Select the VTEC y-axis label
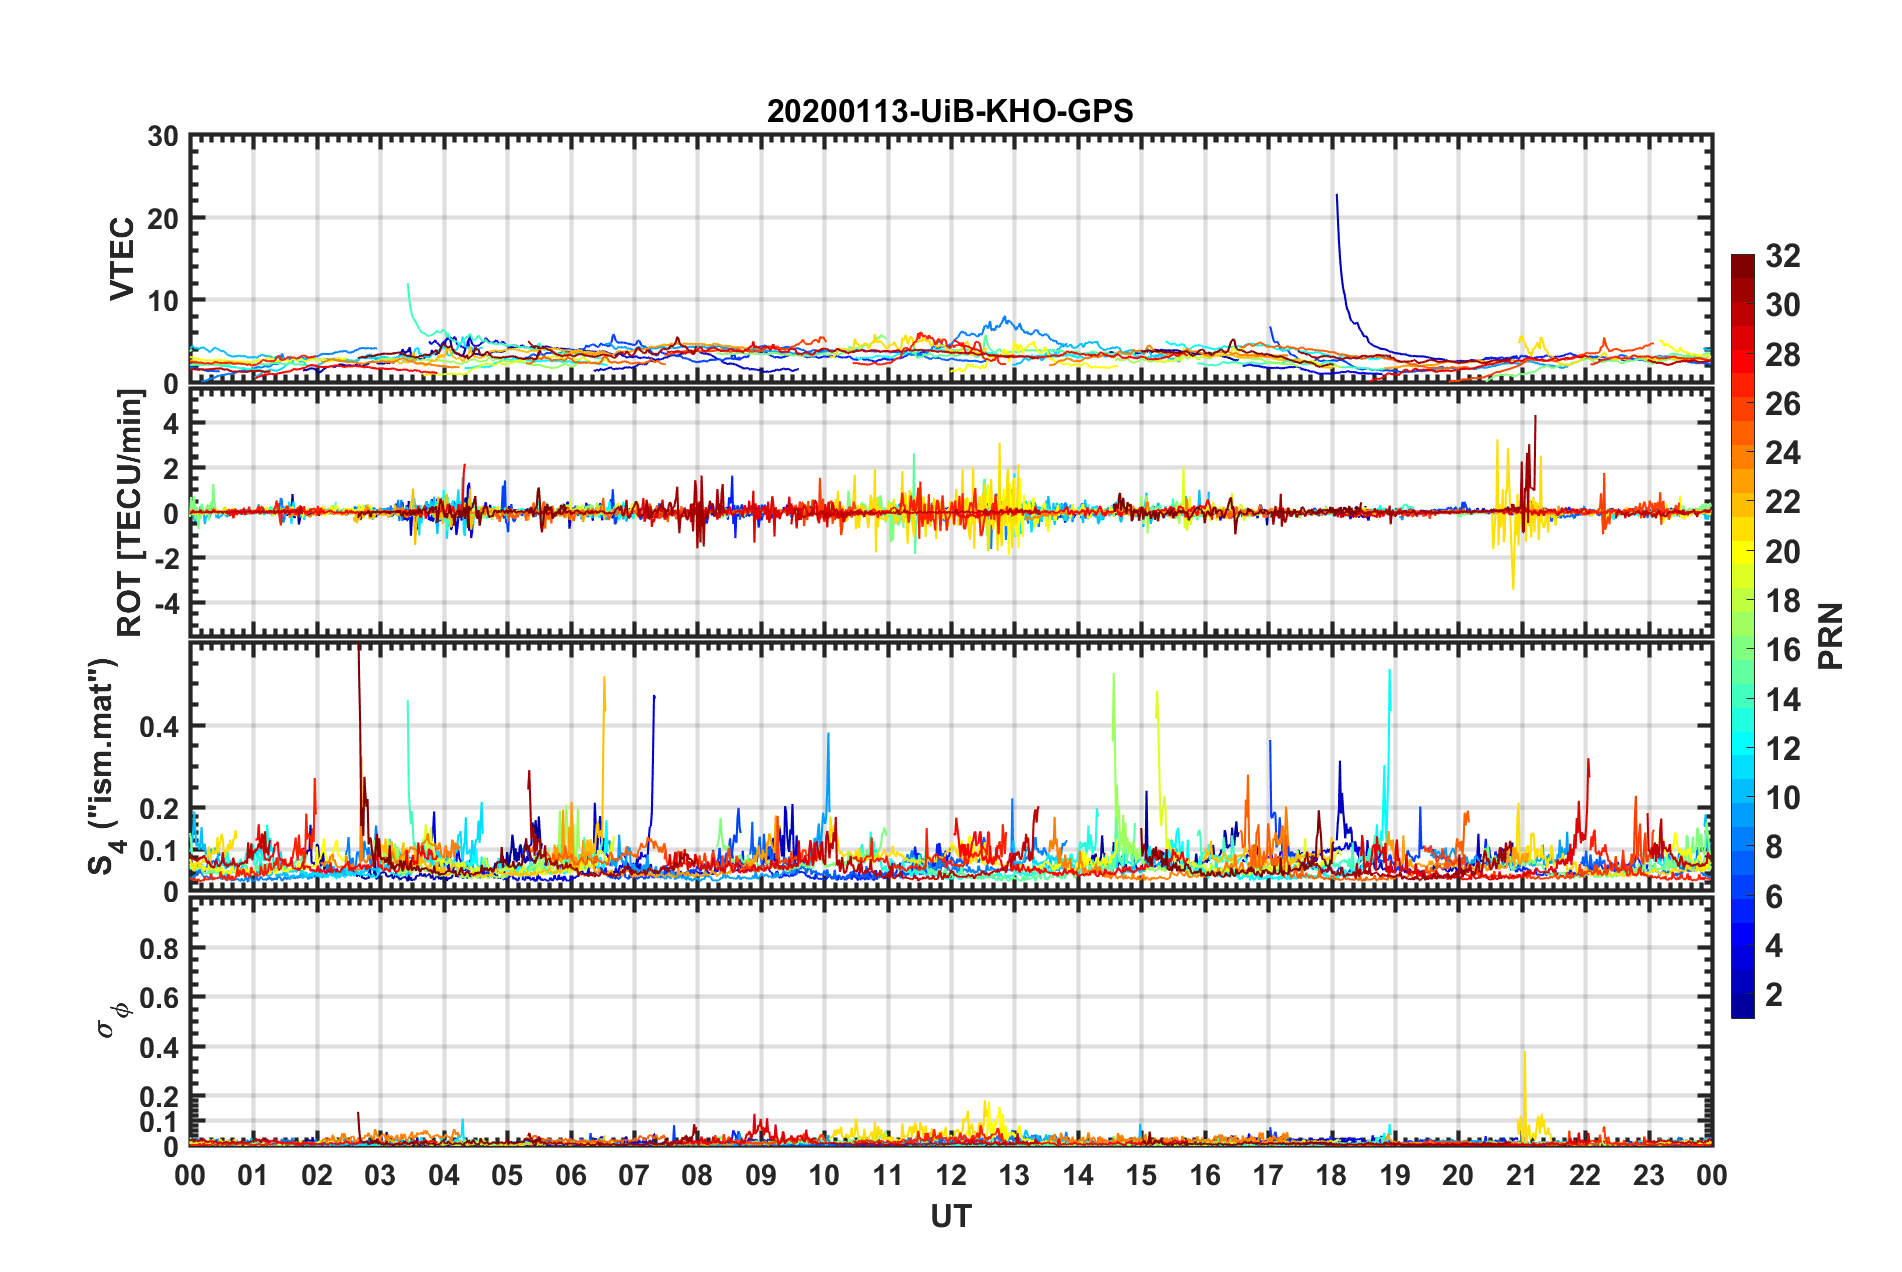1902x1272 pixels. (x=122, y=258)
